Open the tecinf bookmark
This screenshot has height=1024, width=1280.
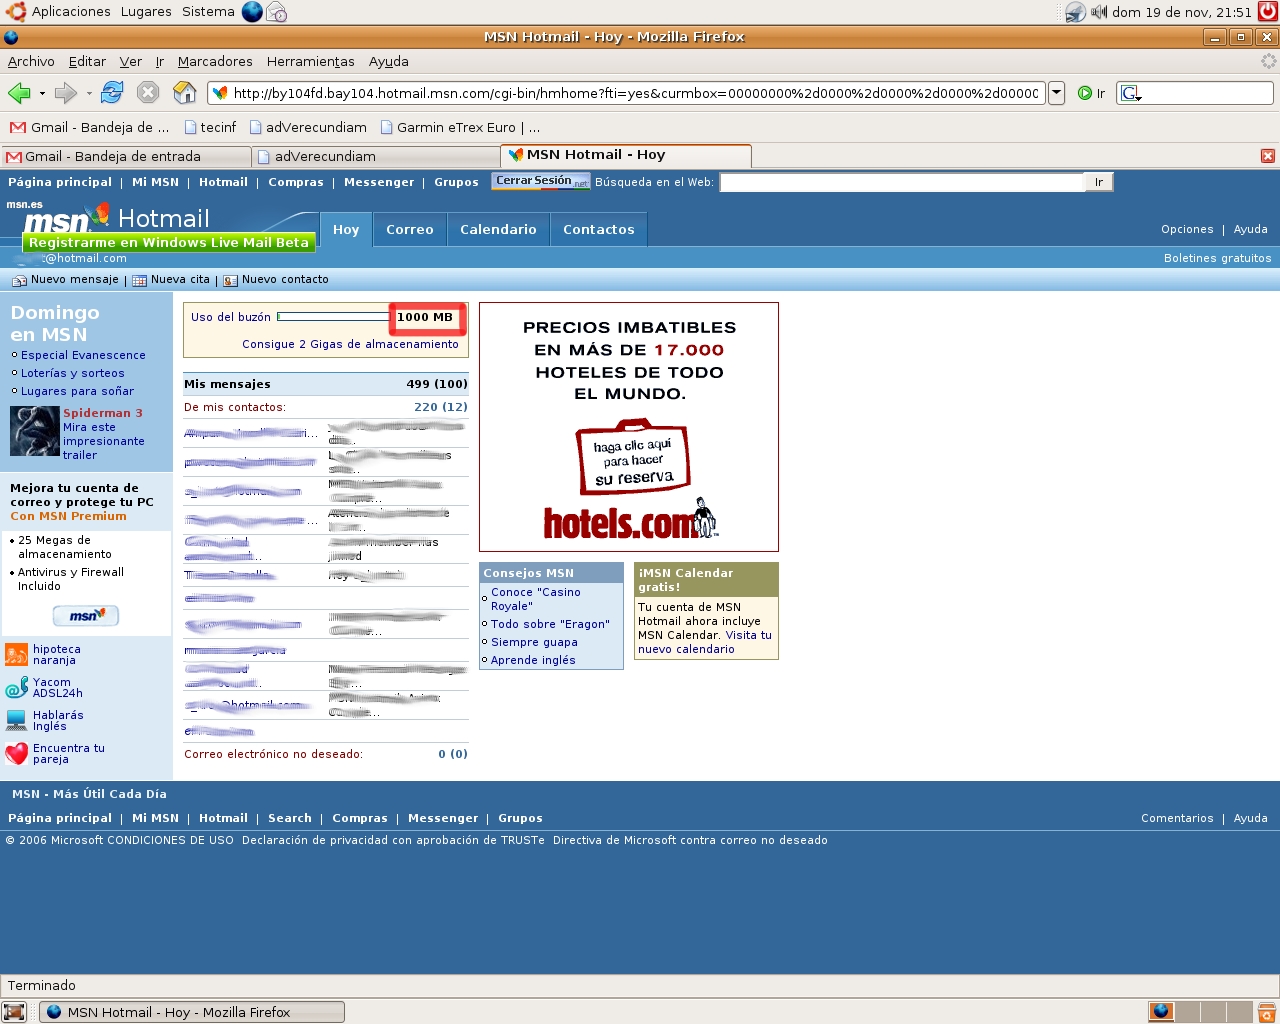210,127
